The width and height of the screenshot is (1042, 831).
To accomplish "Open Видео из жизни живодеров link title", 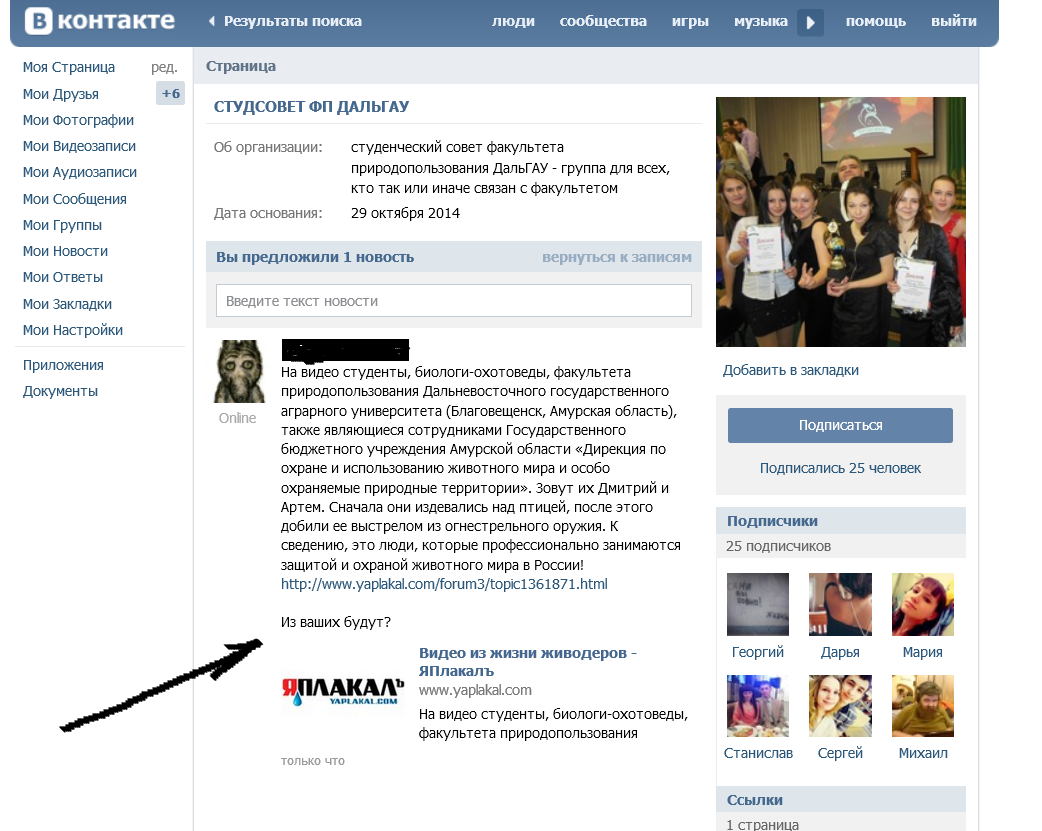I will [x=528, y=661].
